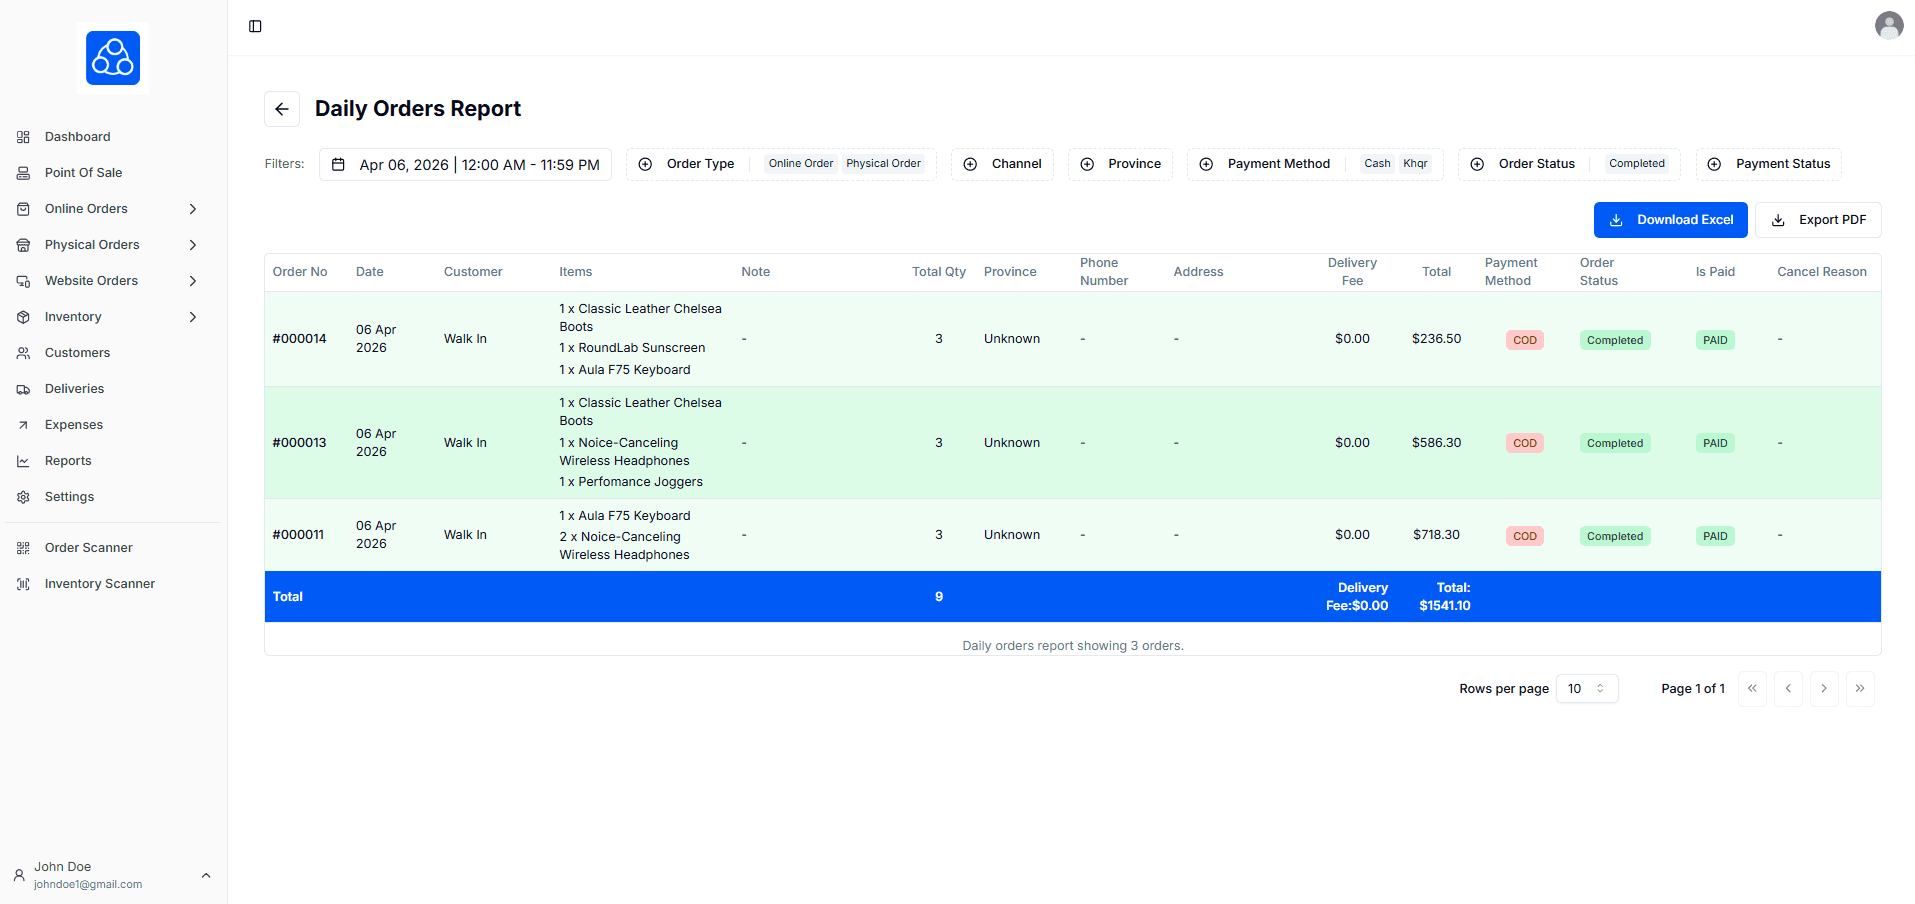
Task: Go to the last page
Action: pyautogui.click(x=1860, y=689)
